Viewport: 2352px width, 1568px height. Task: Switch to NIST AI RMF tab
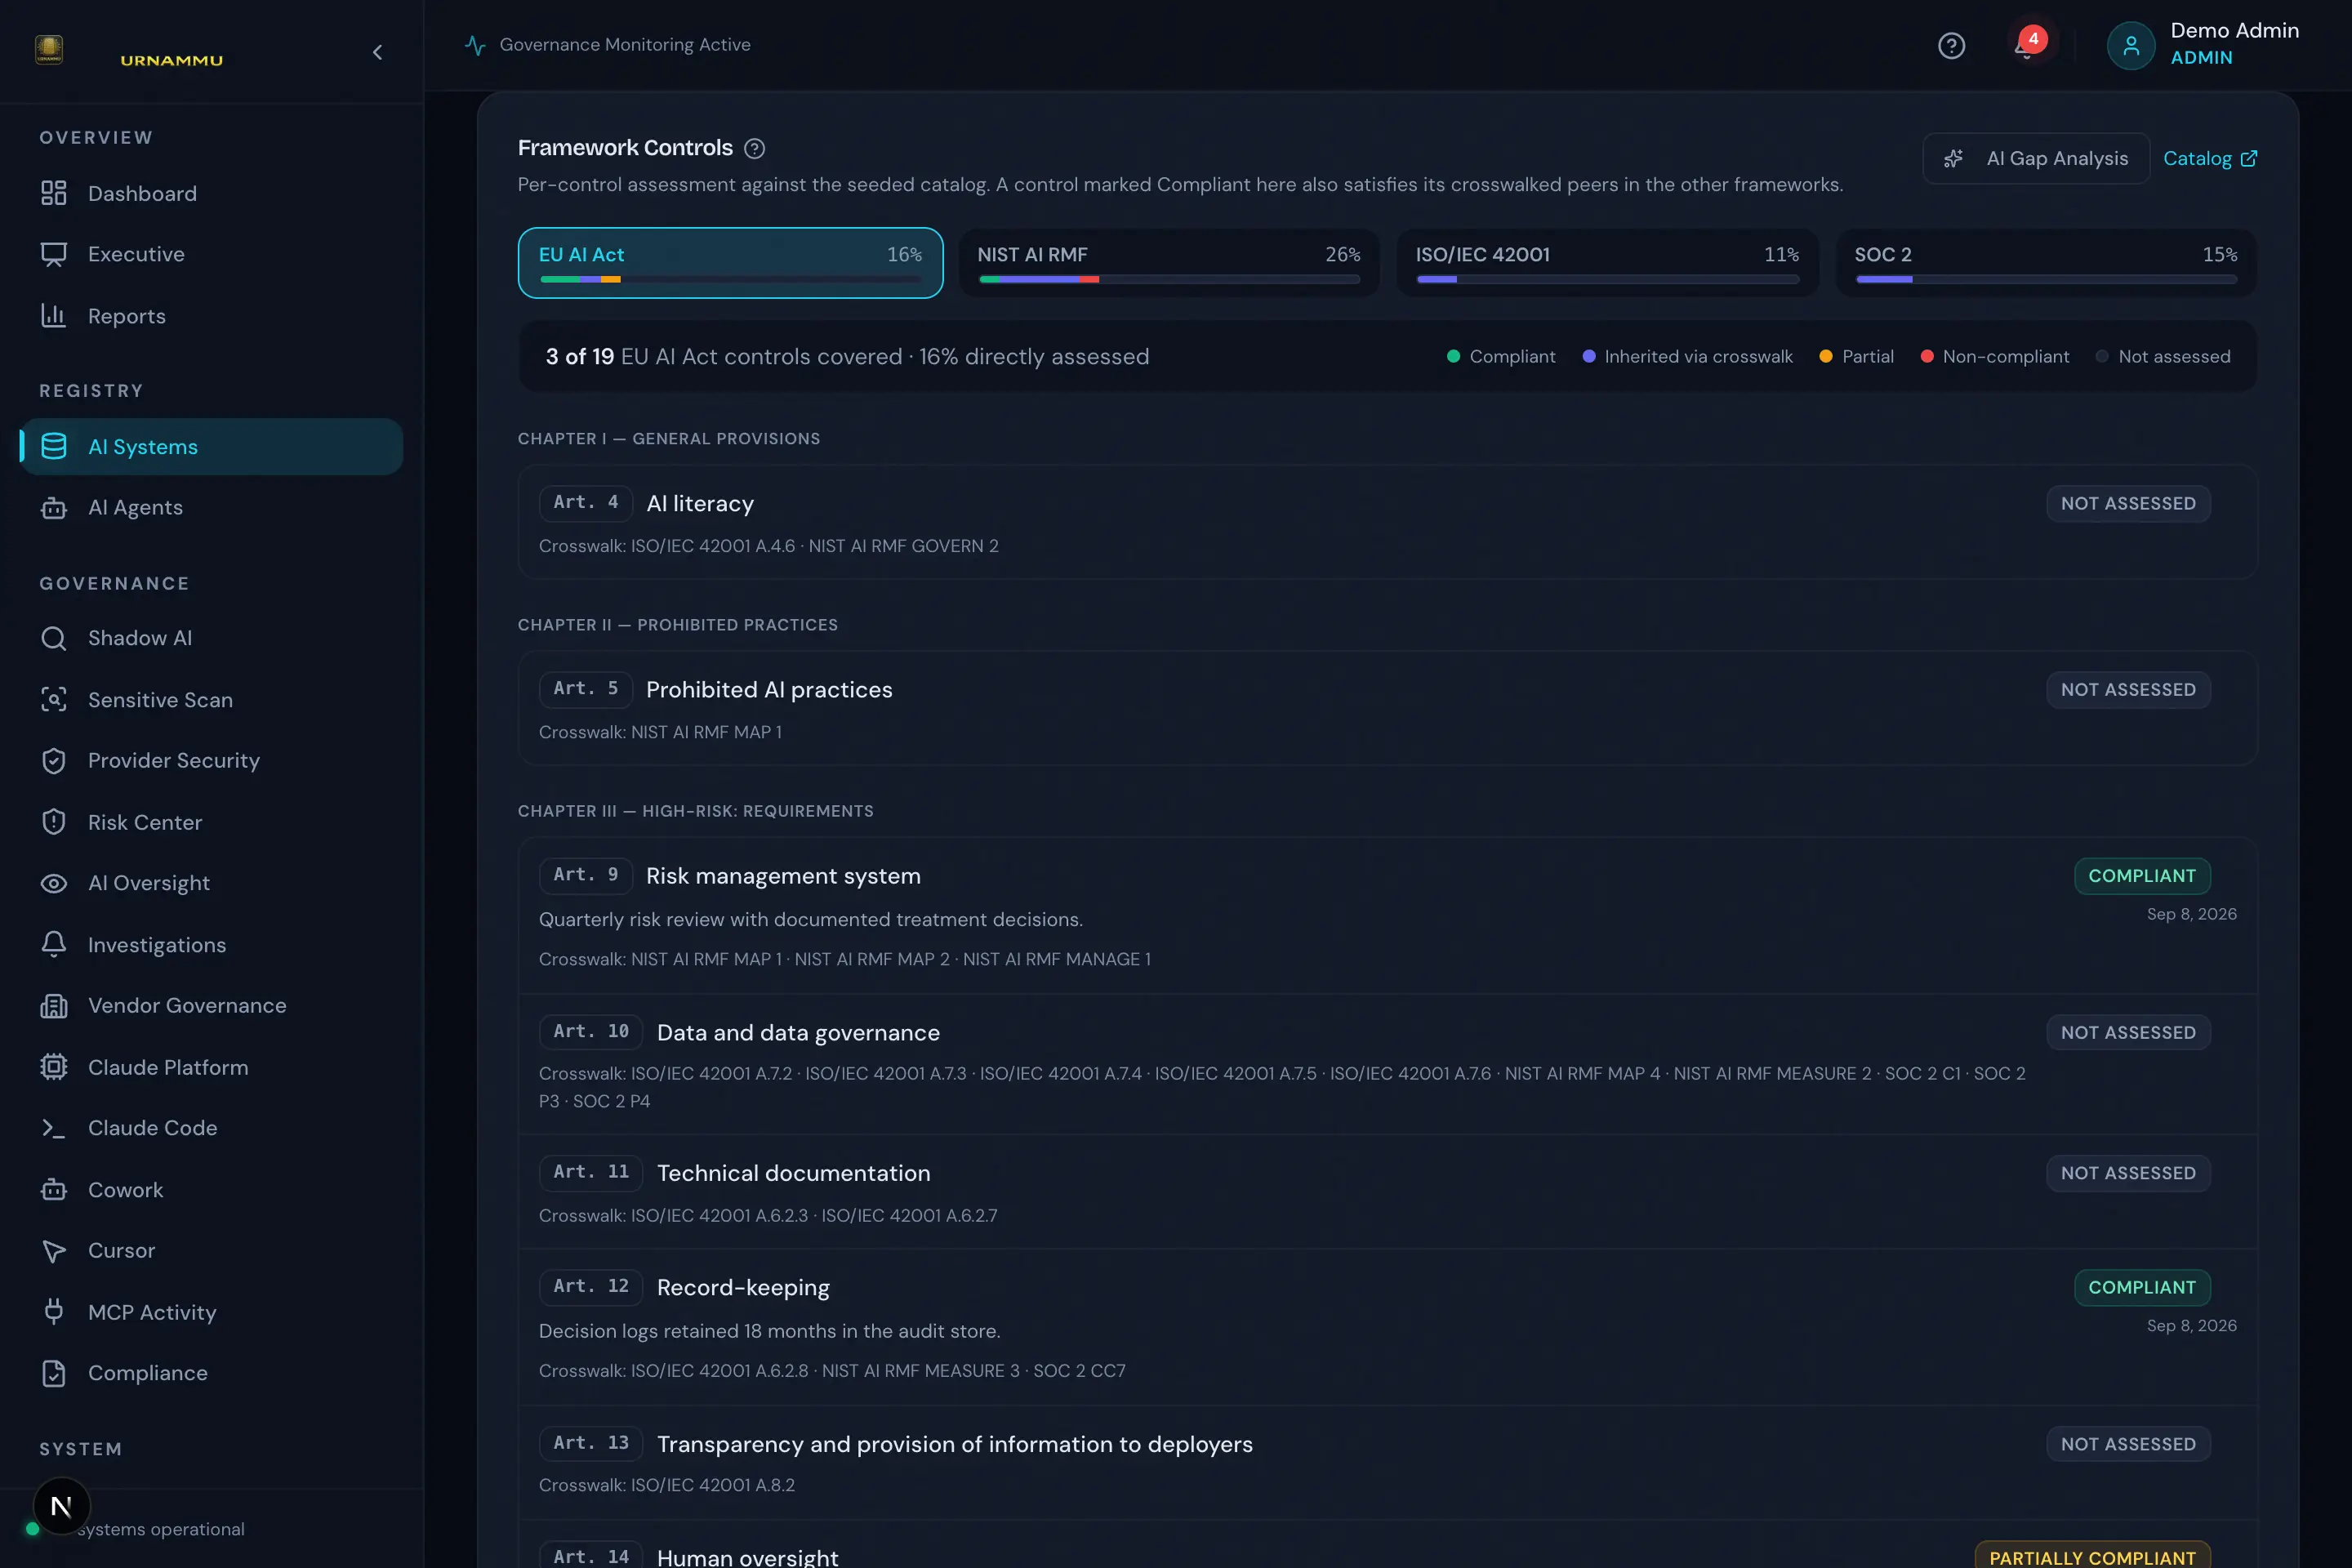[1169, 263]
